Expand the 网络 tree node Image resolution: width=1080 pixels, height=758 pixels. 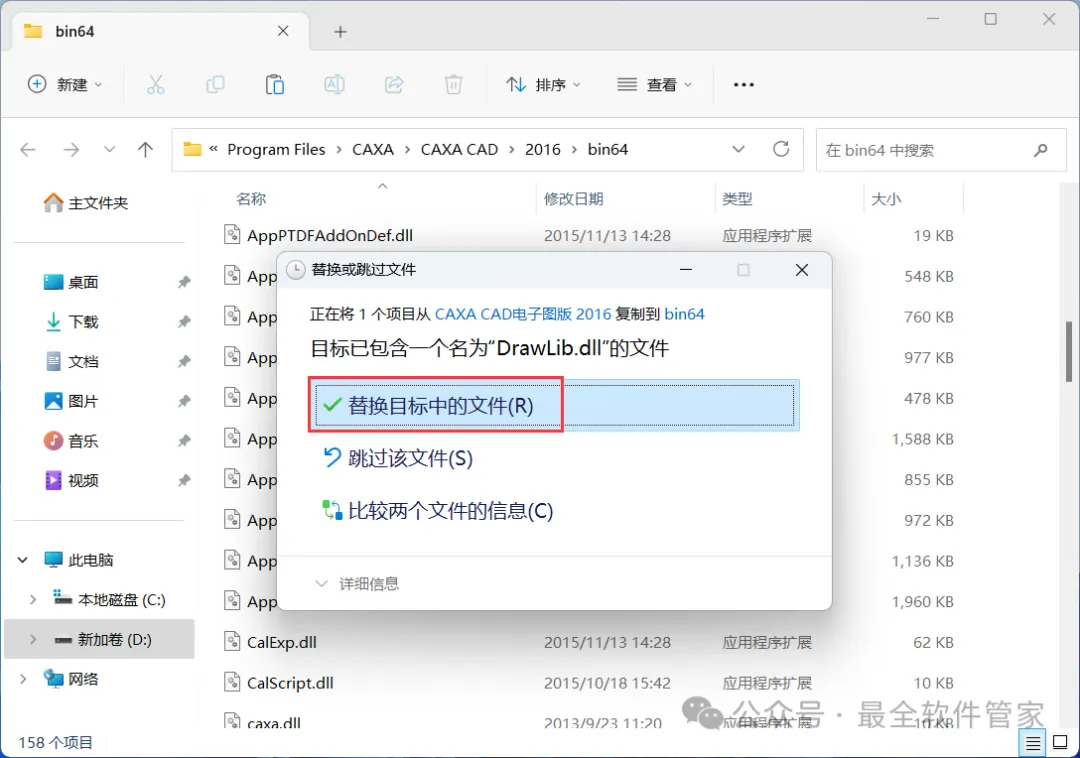pyautogui.click(x=23, y=679)
